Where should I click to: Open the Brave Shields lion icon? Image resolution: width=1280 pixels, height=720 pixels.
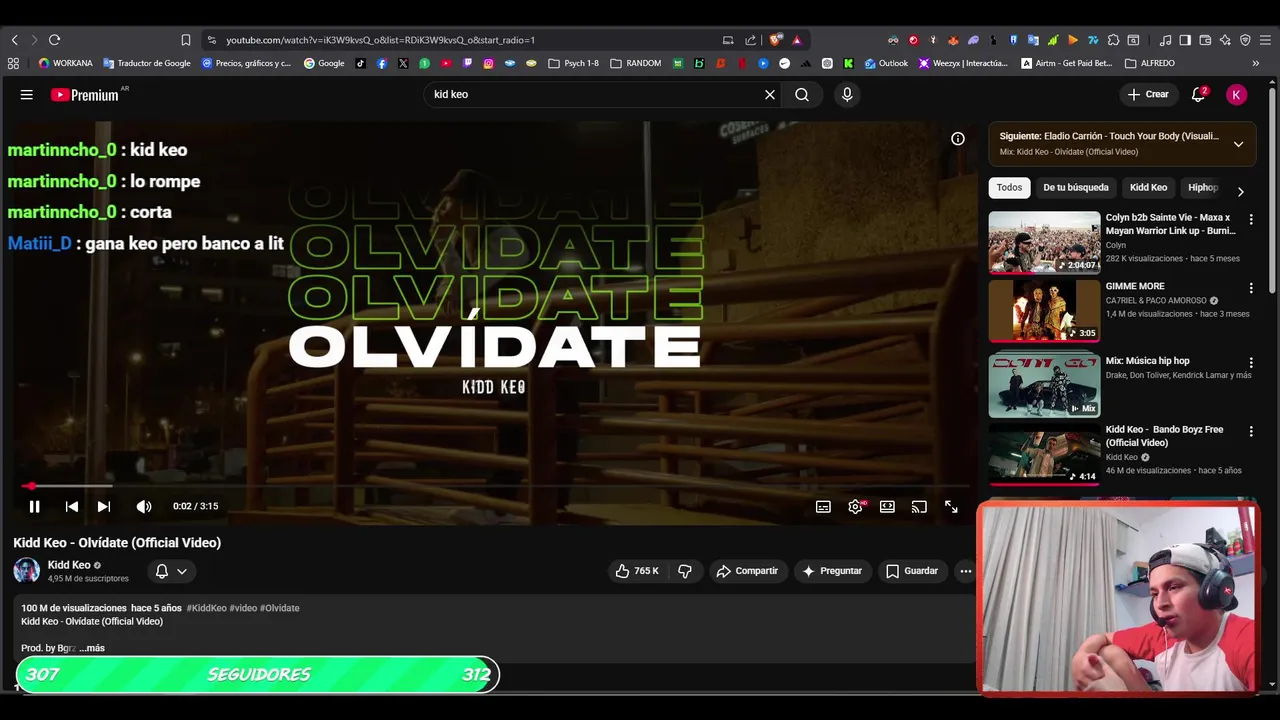775,40
